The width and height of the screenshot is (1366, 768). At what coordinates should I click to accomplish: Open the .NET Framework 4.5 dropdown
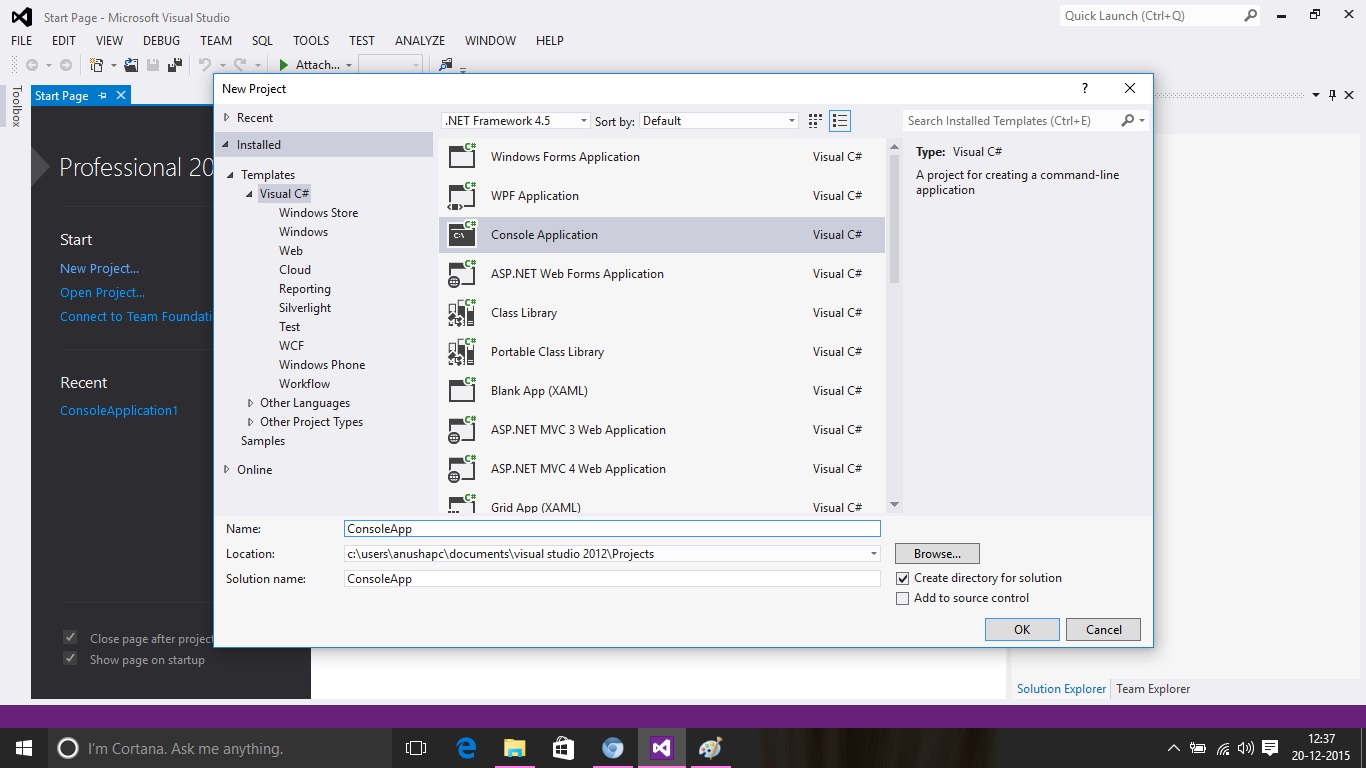coord(583,120)
